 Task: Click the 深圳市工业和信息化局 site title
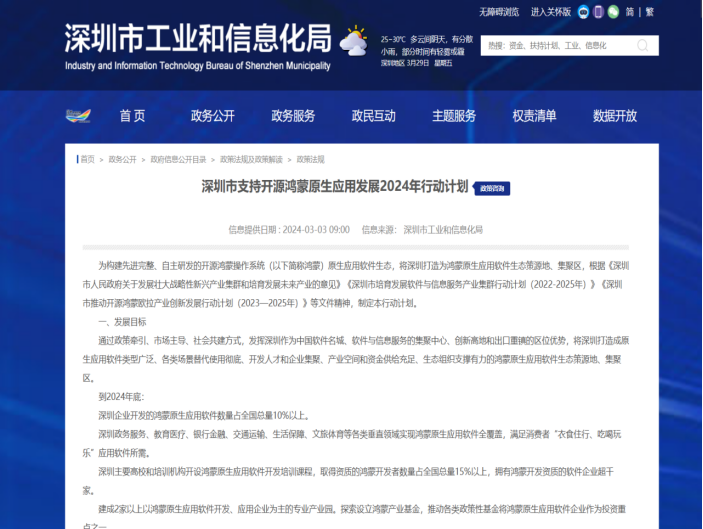tap(198, 39)
